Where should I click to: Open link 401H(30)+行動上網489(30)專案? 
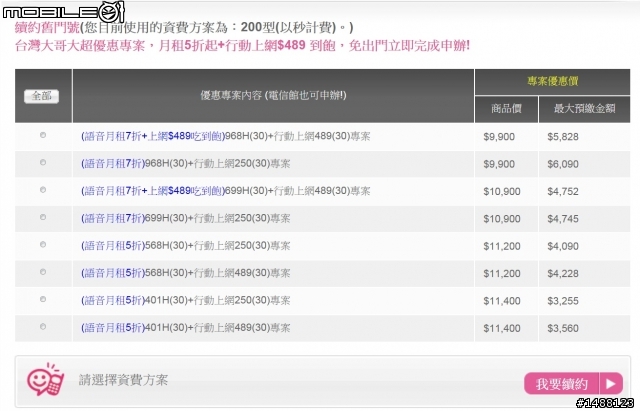218,328
